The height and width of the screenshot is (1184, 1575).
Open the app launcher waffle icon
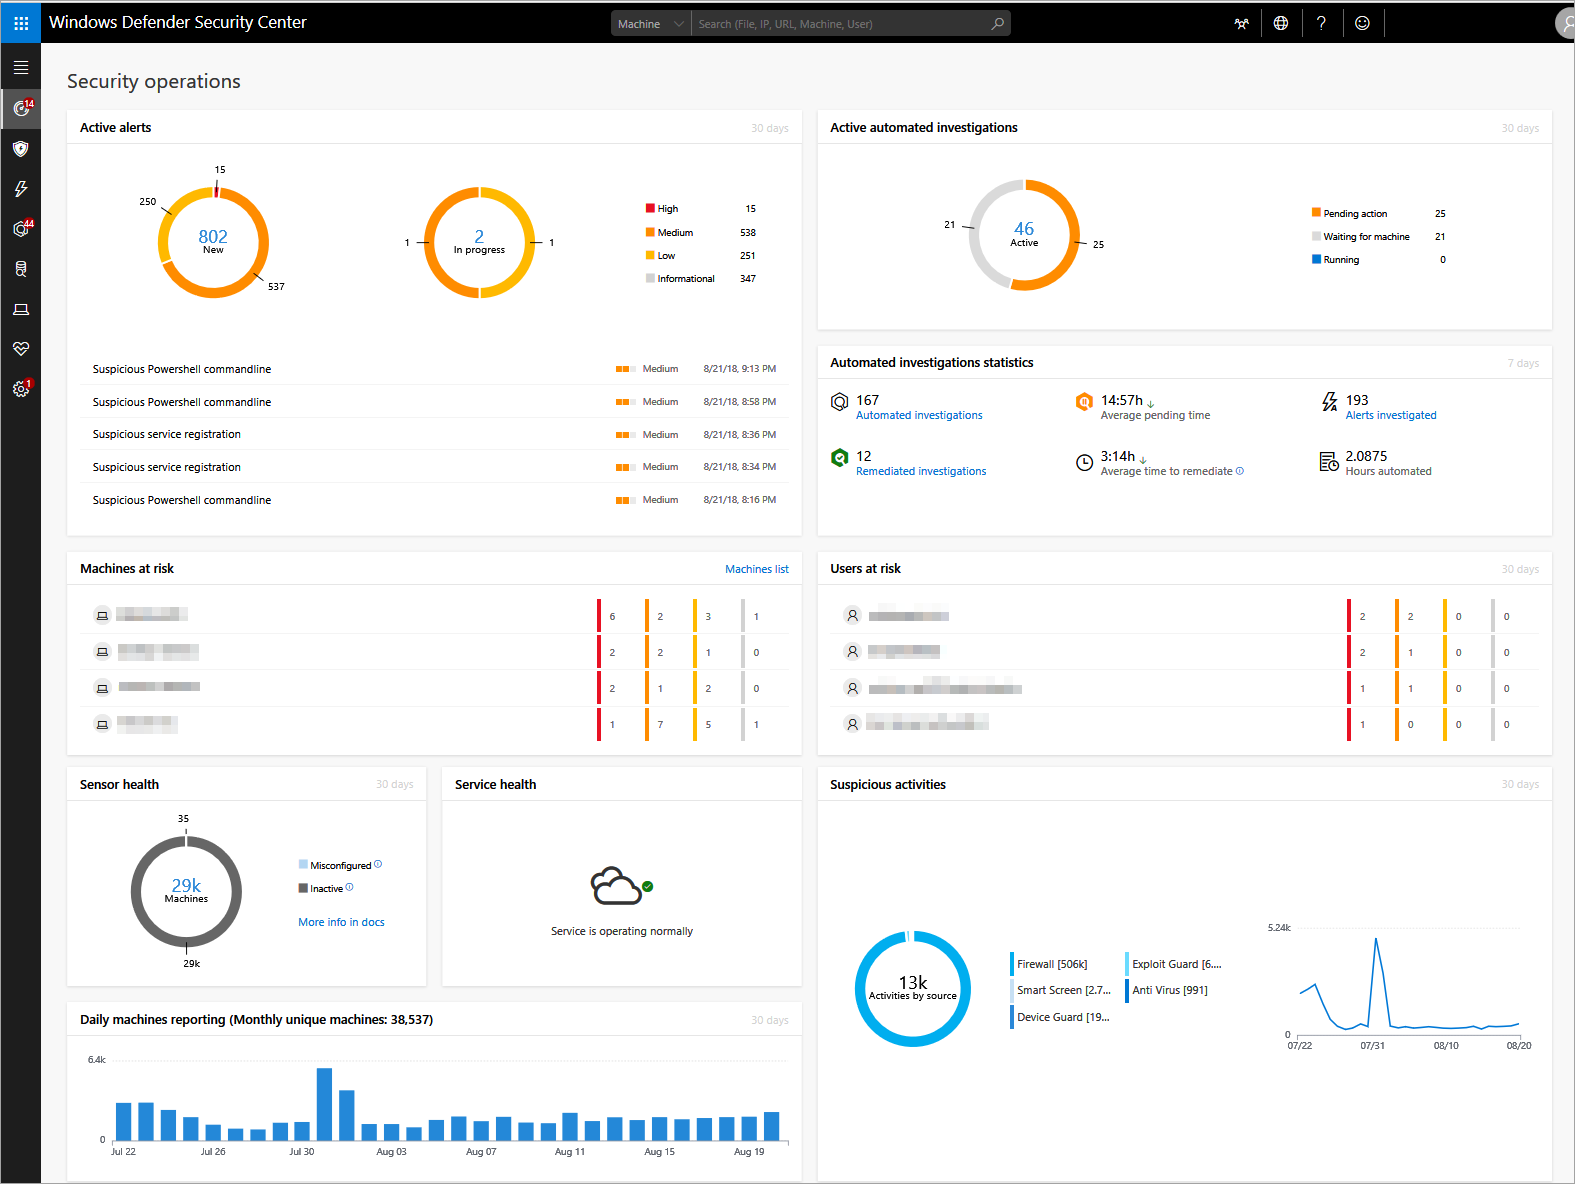coord(21,23)
